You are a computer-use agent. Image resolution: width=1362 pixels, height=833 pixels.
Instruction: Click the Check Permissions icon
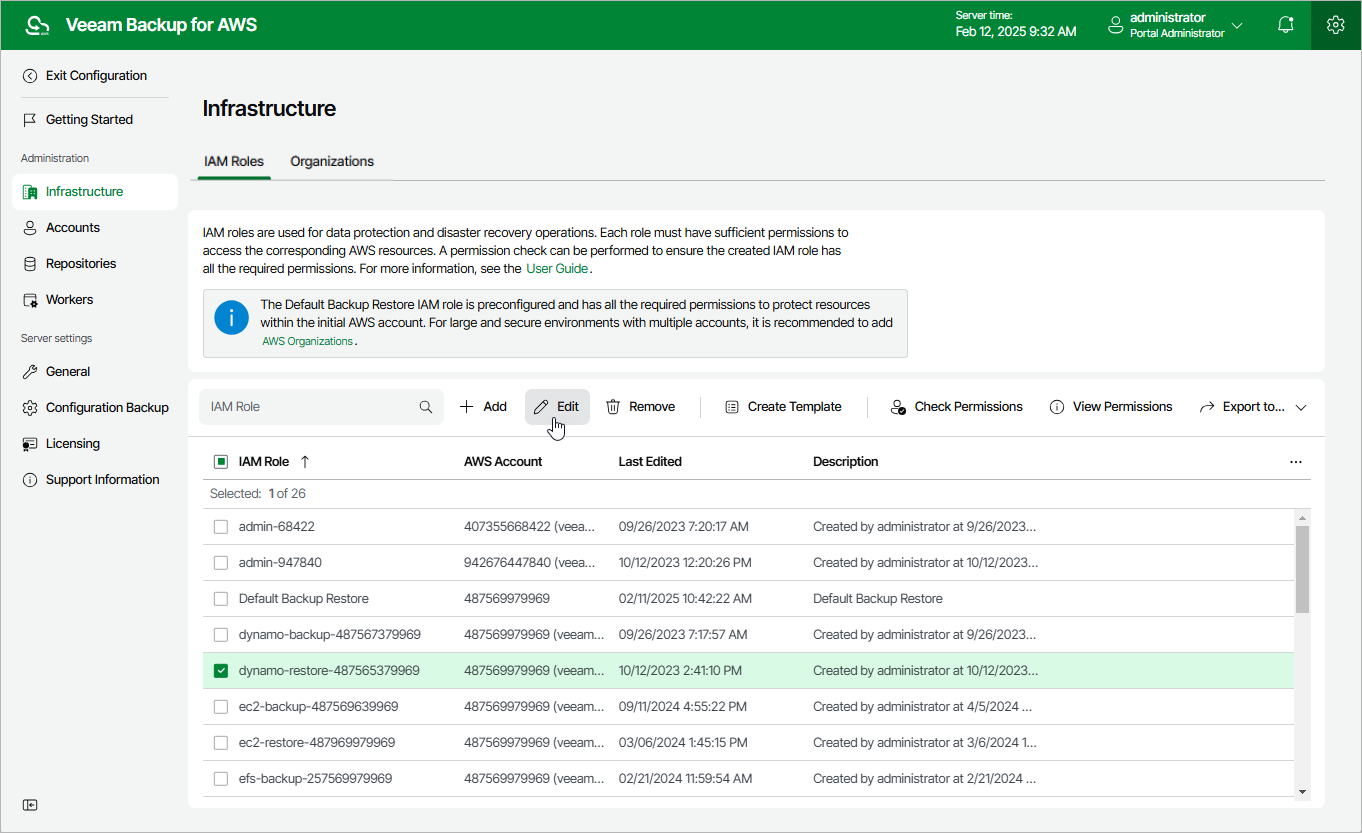tap(897, 407)
